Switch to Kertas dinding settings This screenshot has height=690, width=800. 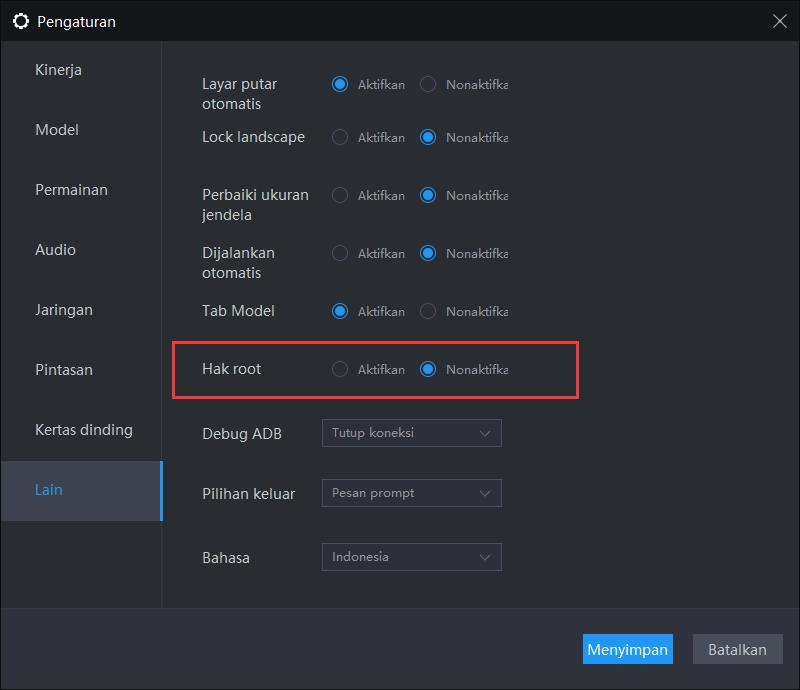82,429
